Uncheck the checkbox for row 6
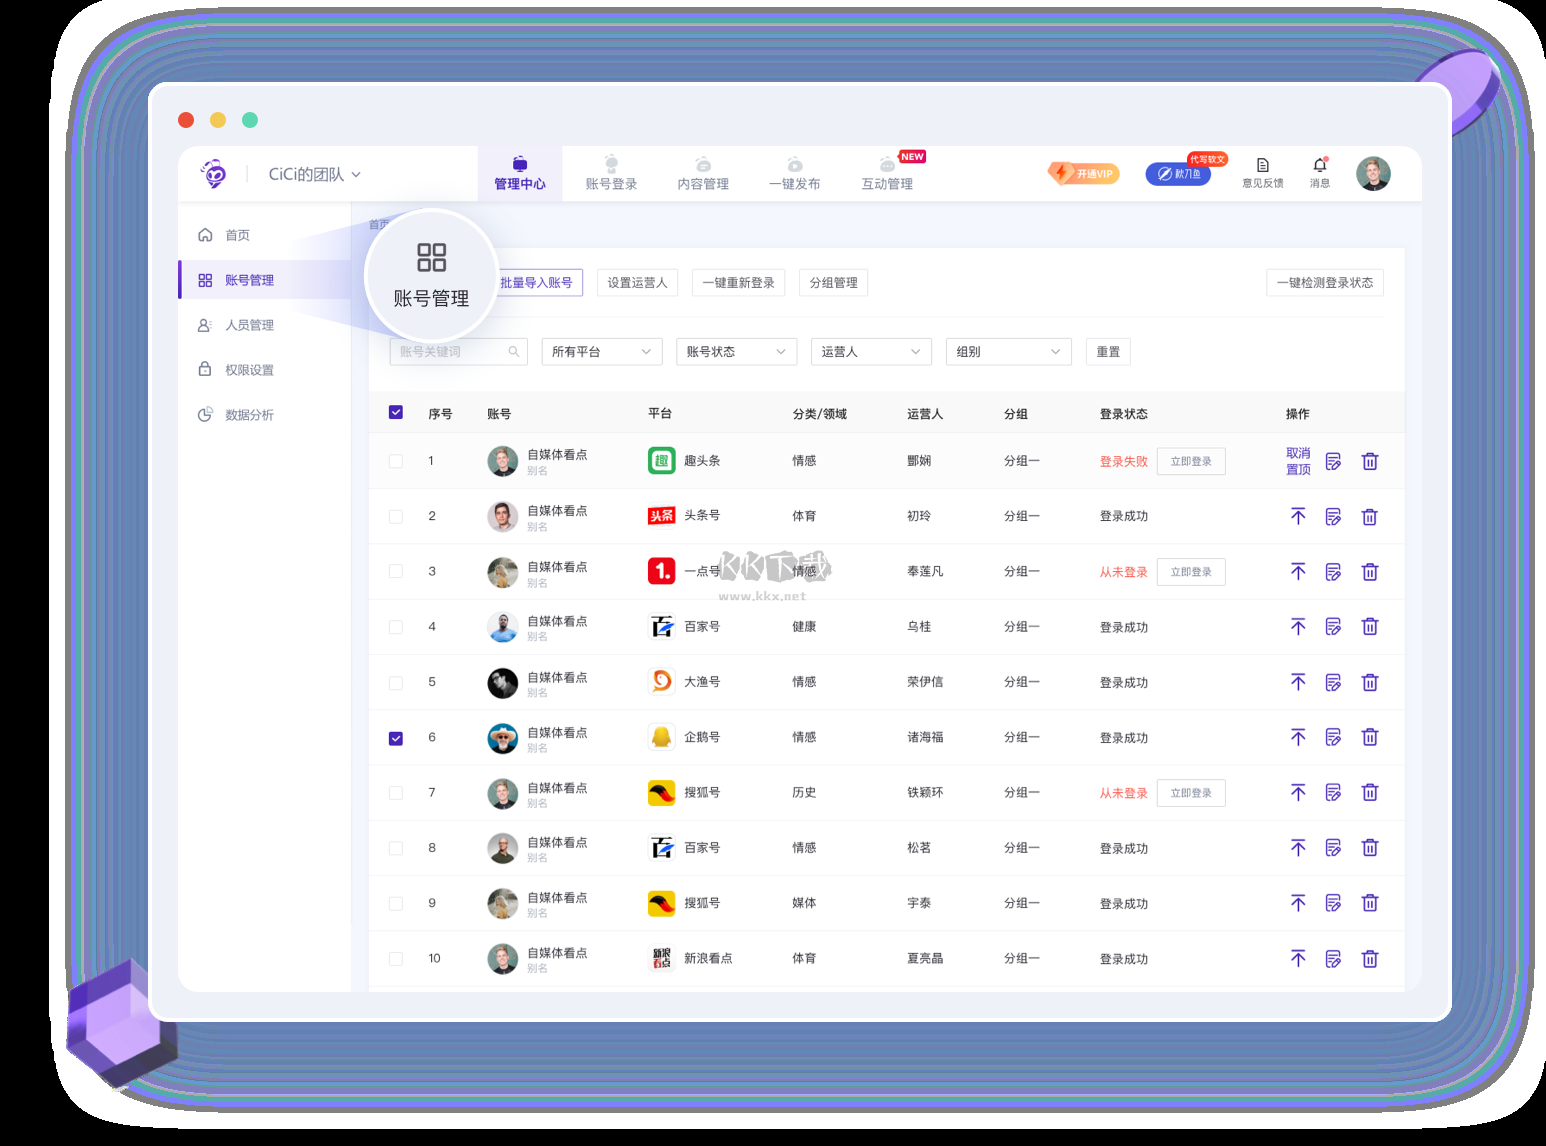This screenshot has width=1546, height=1146. click(396, 738)
